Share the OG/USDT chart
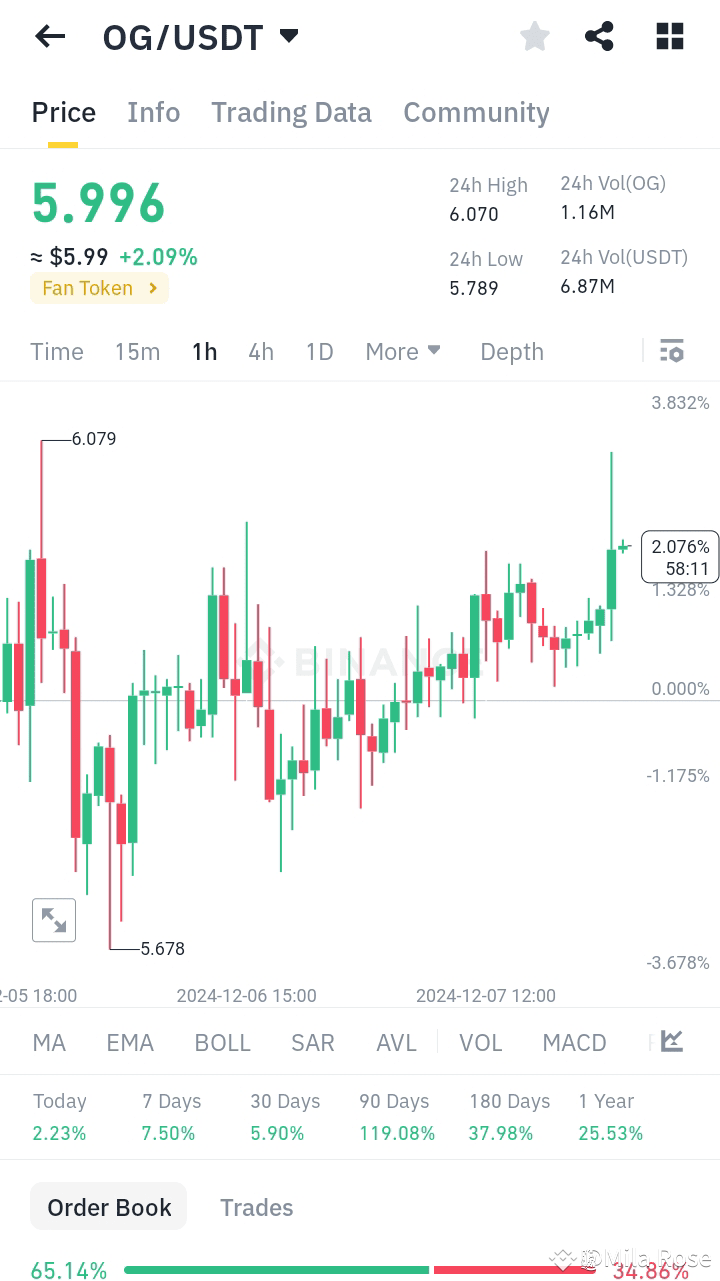Screen dimensions: 720x1281 pos(599,36)
